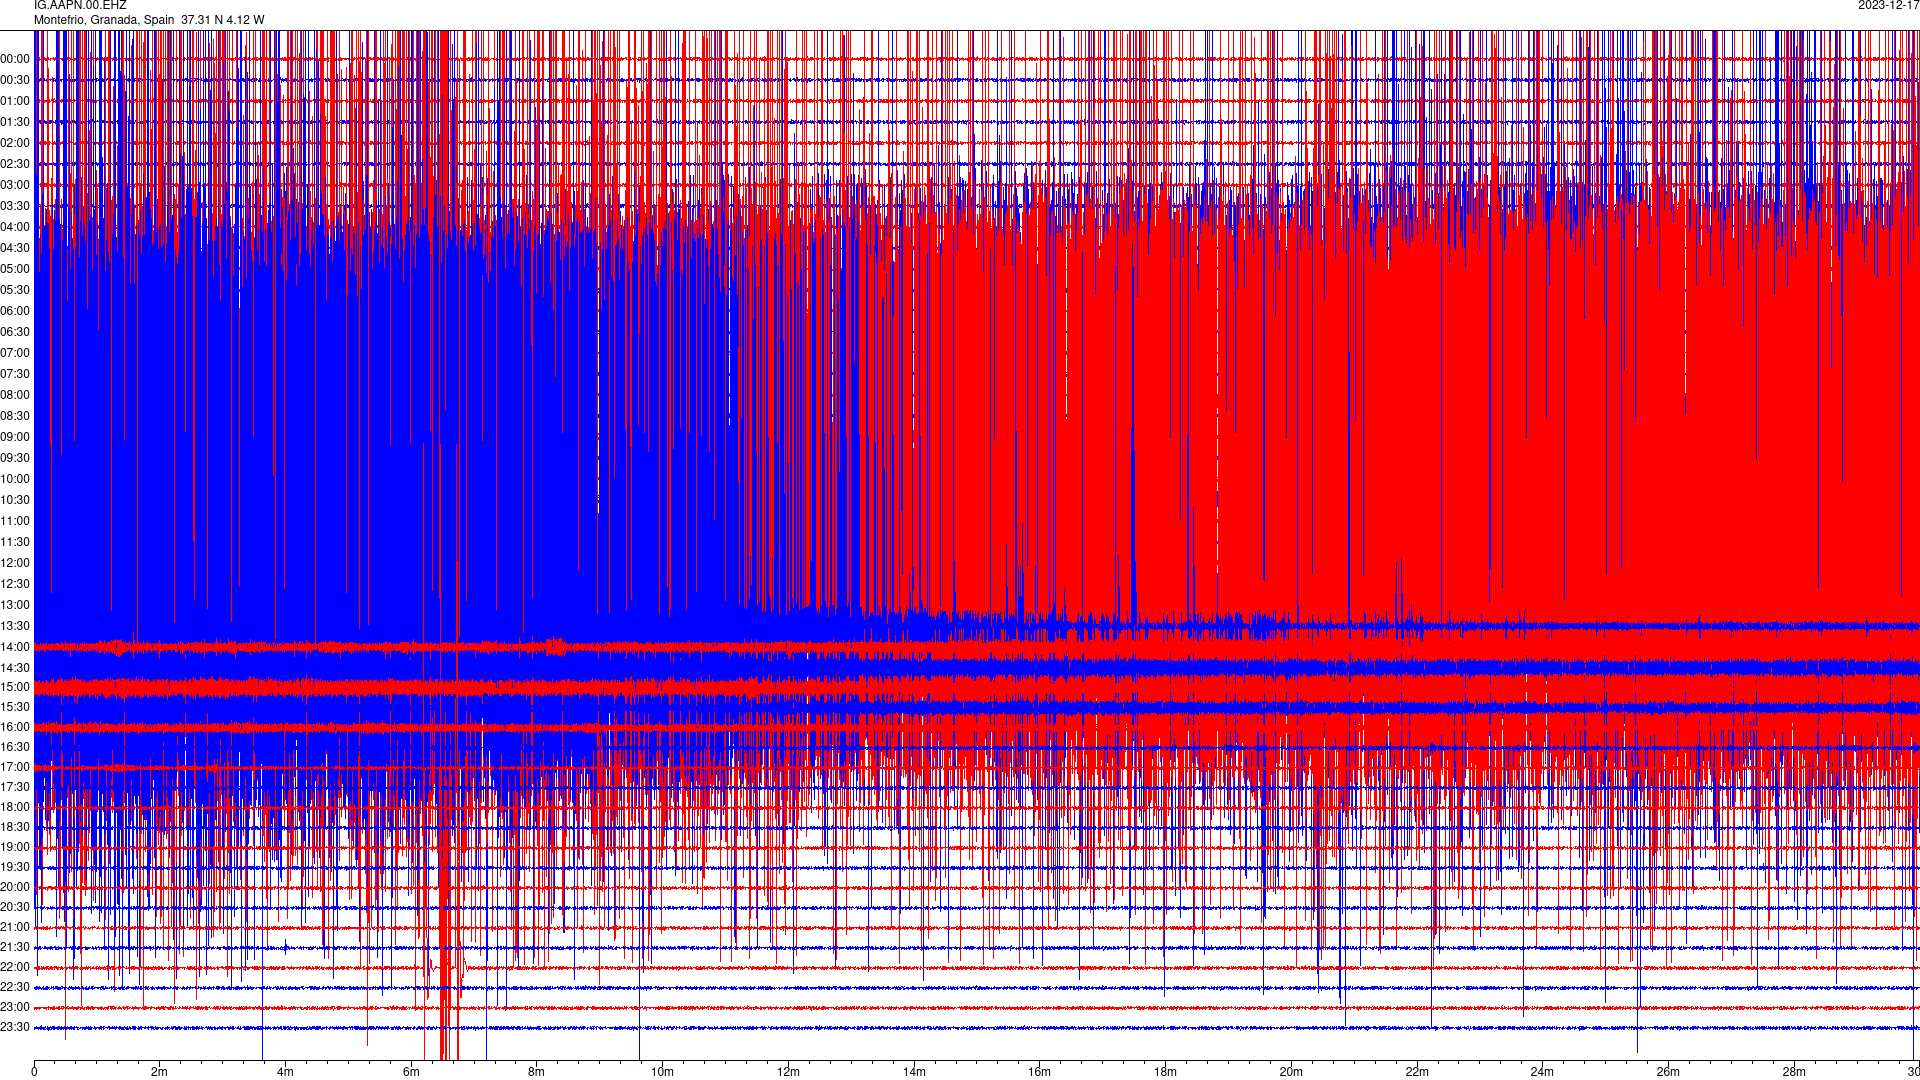
Task: Click the coordinates text 37.31 N 4.12 W
Action: click(223, 20)
